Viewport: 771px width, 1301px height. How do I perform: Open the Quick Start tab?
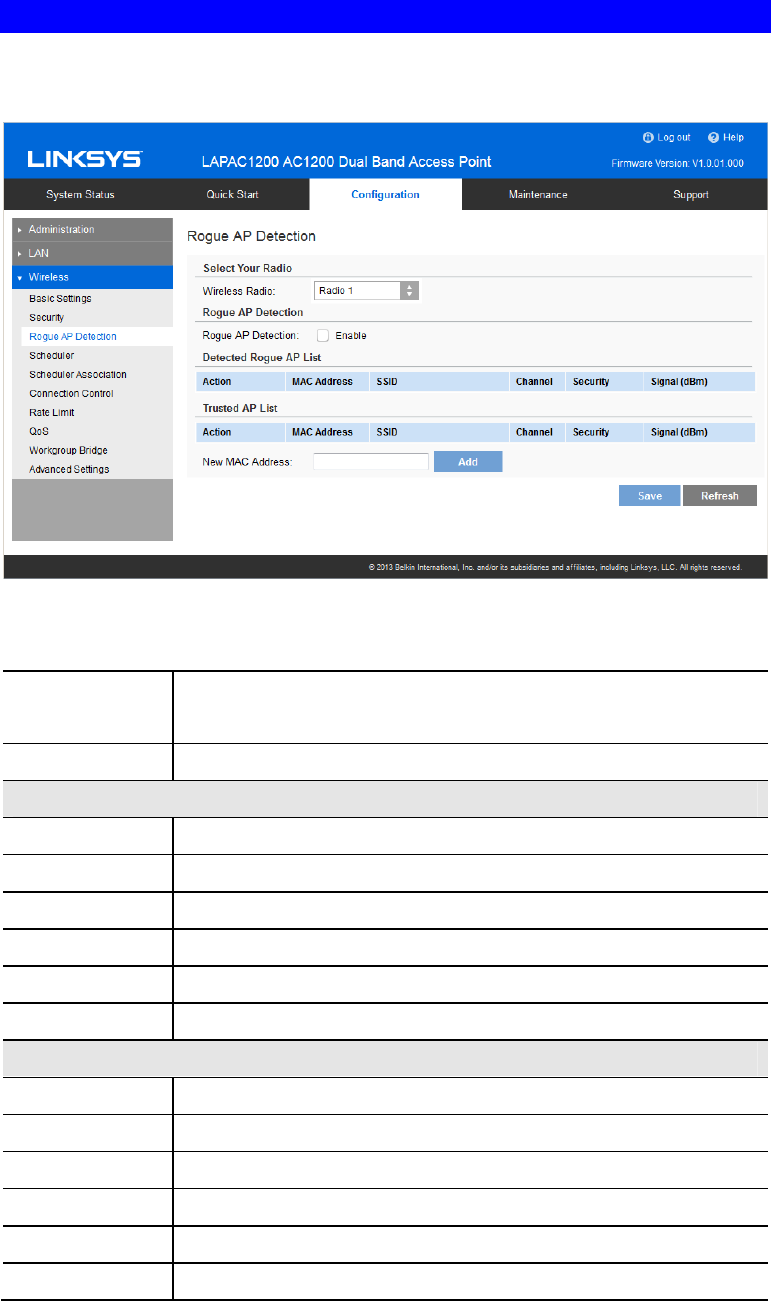232,195
